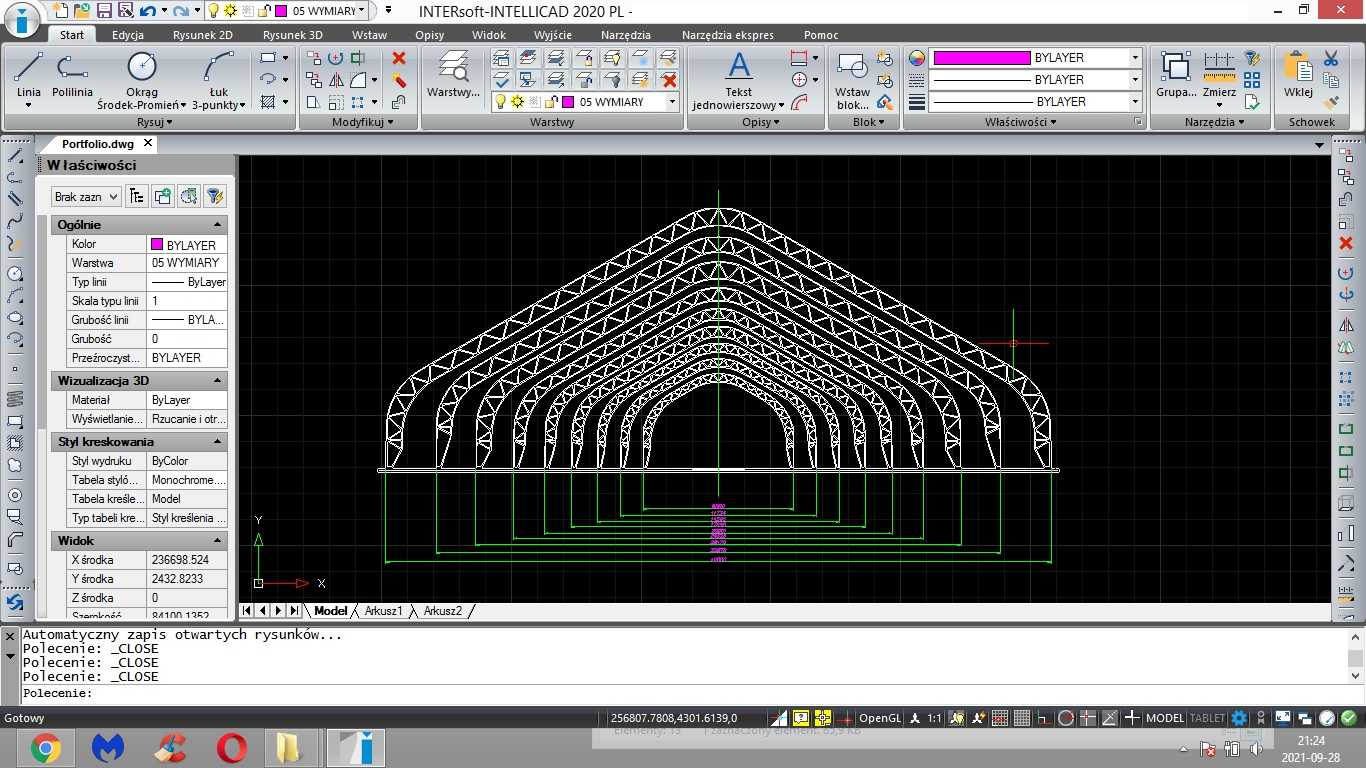Expand the Brak zazn selection dropdown

[86, 197]
